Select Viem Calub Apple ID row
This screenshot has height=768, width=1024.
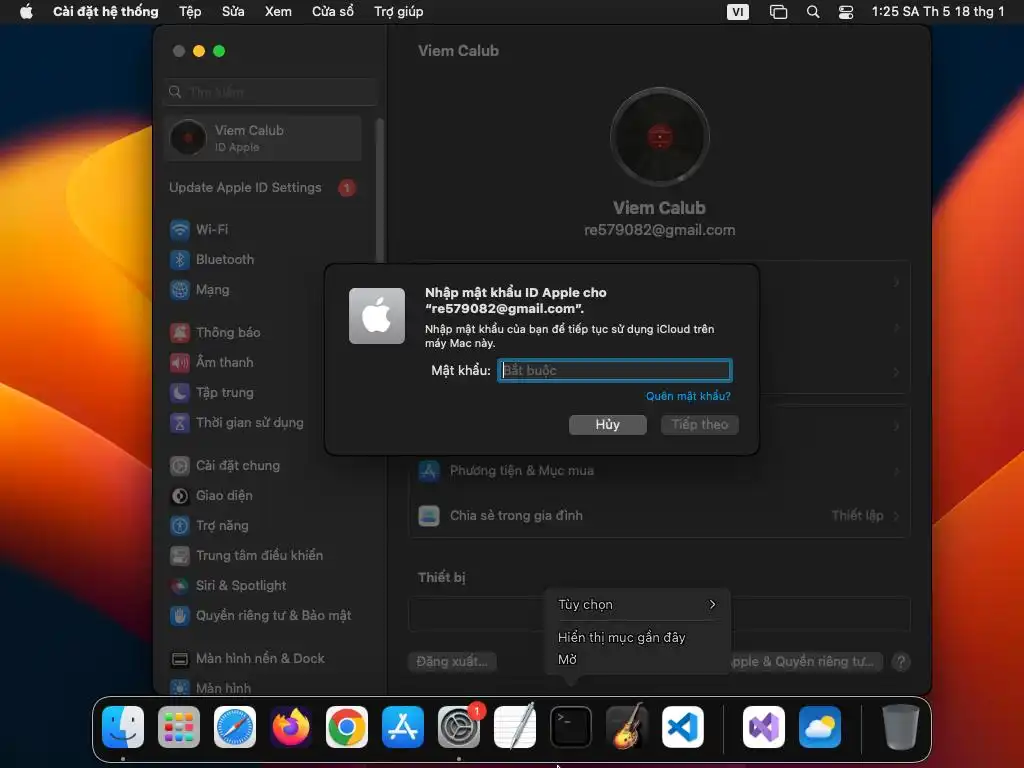click(x=263, y=138)
